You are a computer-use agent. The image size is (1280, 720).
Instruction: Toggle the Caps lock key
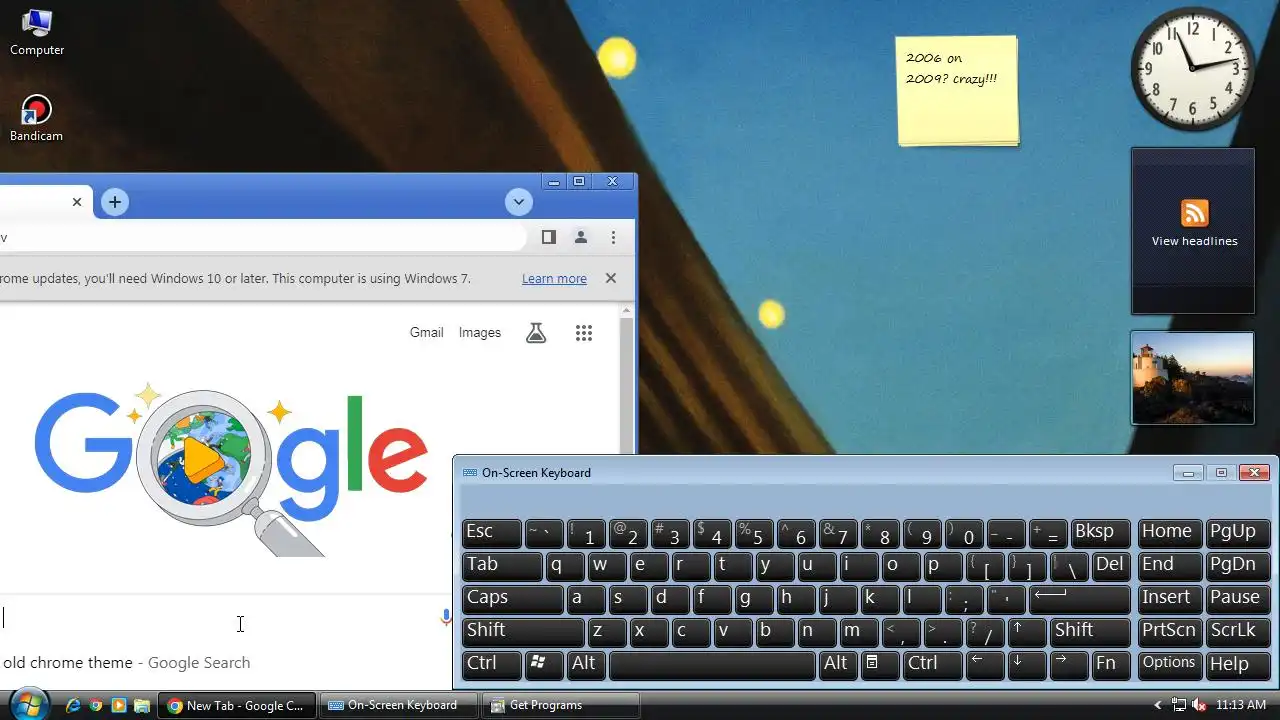point(512,599)
